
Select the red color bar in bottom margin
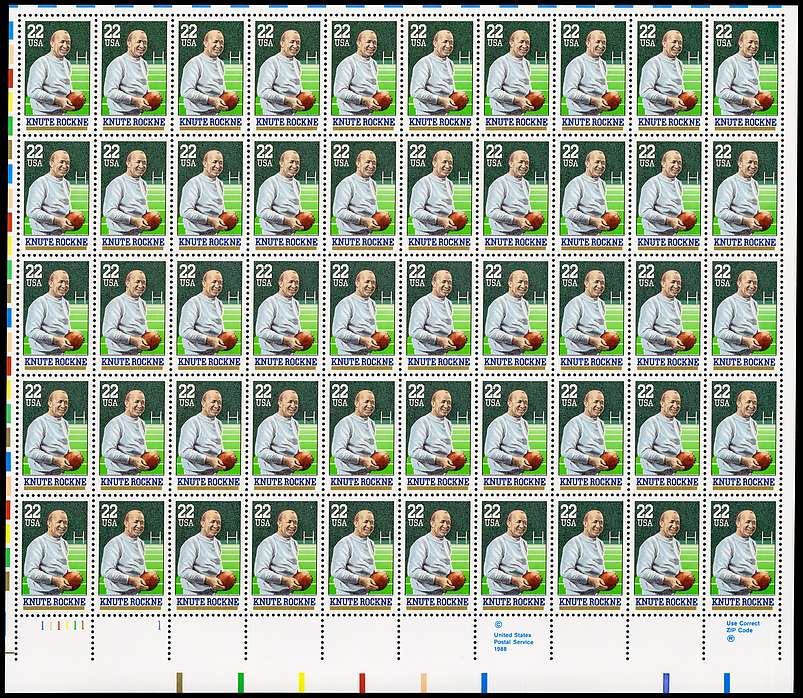coord(363,683)
